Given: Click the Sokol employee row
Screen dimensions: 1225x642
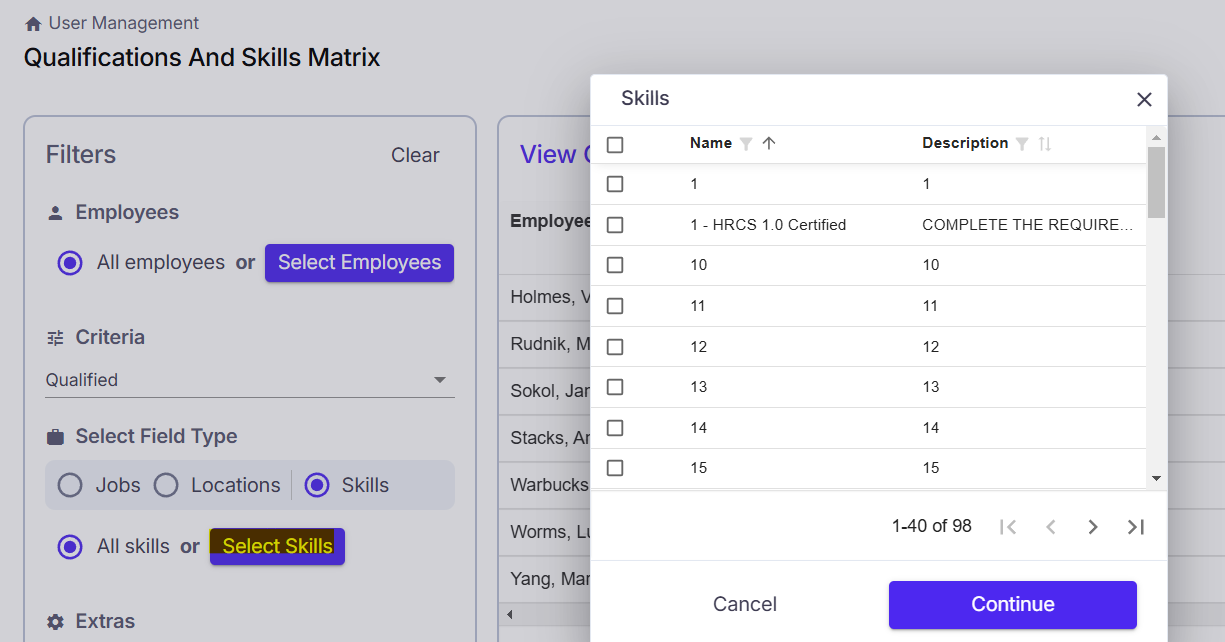Looking at the screenshot, I should (545, 391).
